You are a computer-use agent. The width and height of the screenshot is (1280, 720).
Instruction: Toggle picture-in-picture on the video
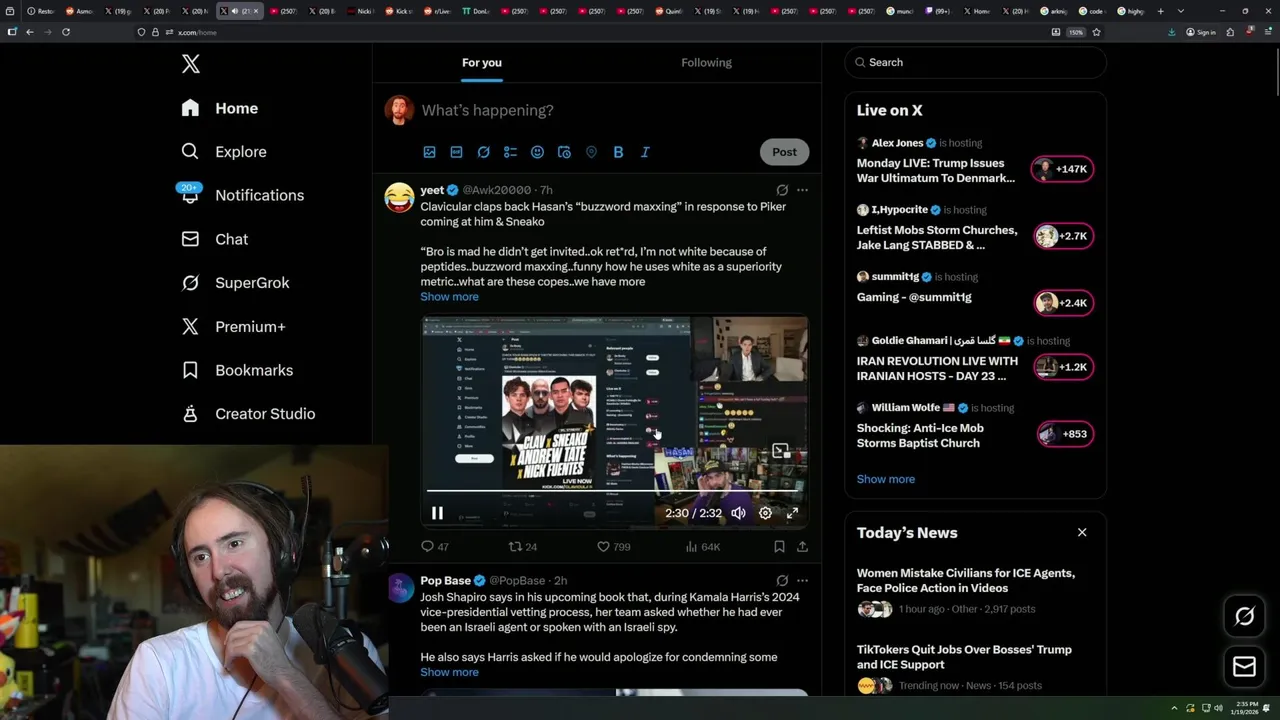[781, 451]
